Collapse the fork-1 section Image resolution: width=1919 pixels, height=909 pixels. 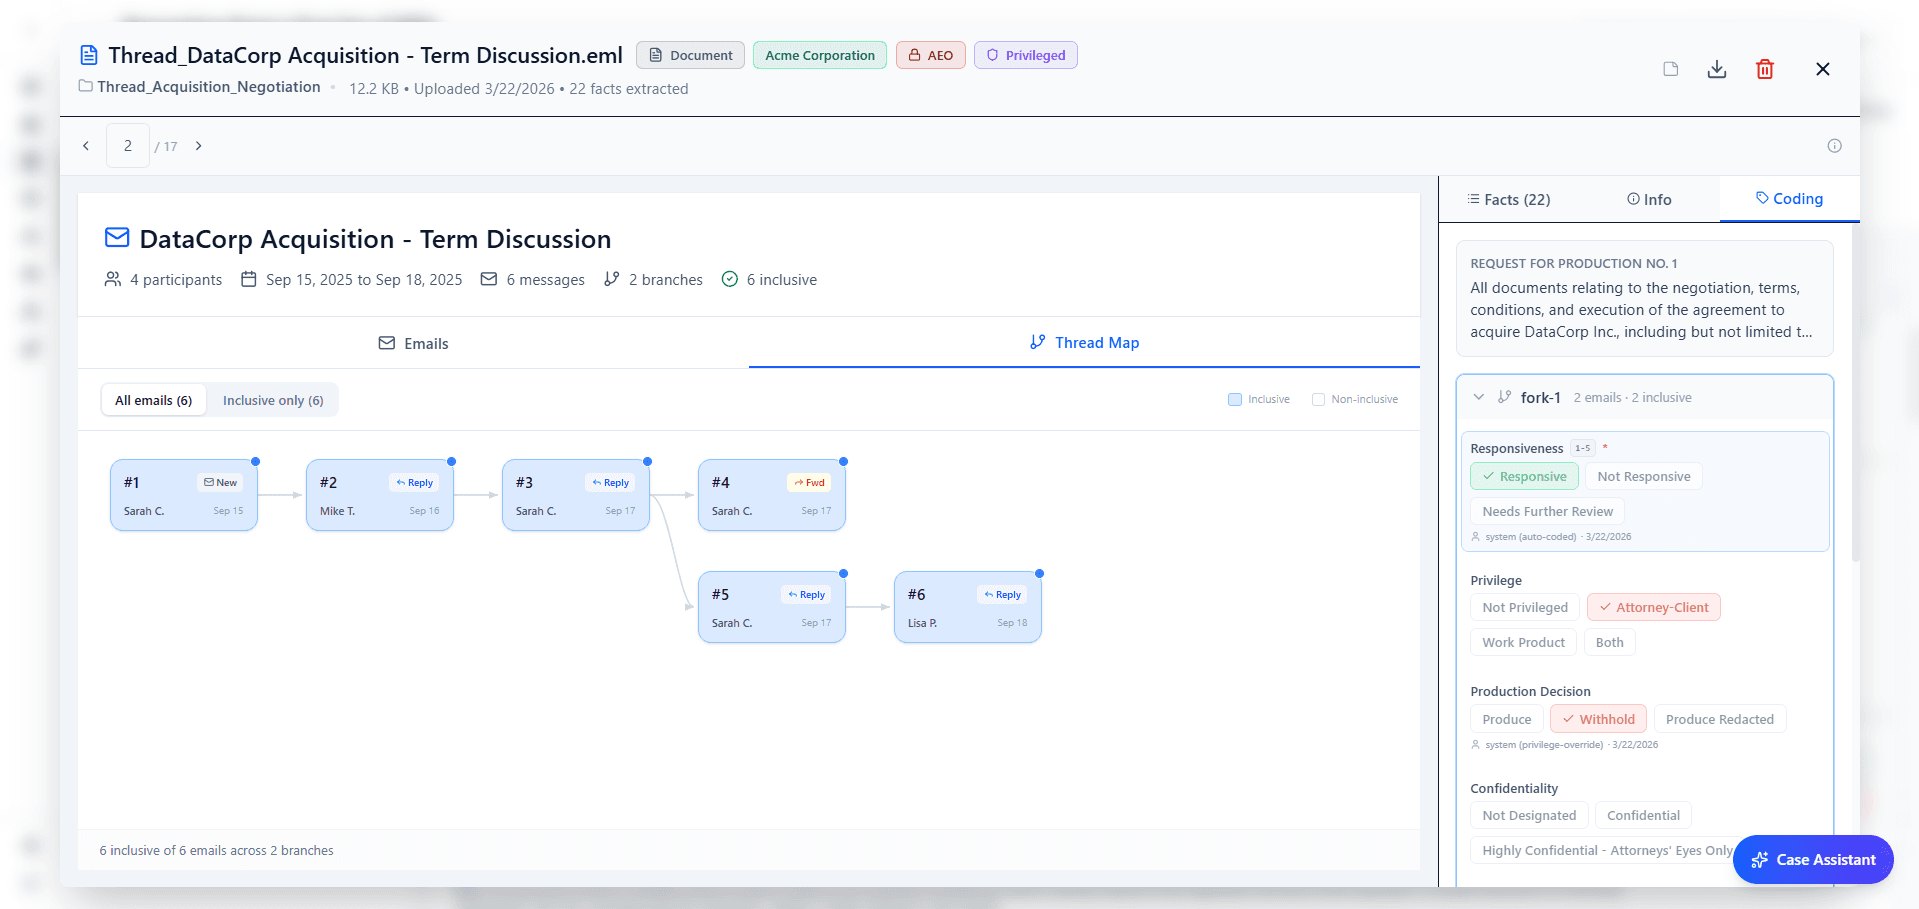pyautogui.click(x=1479, y=396)
